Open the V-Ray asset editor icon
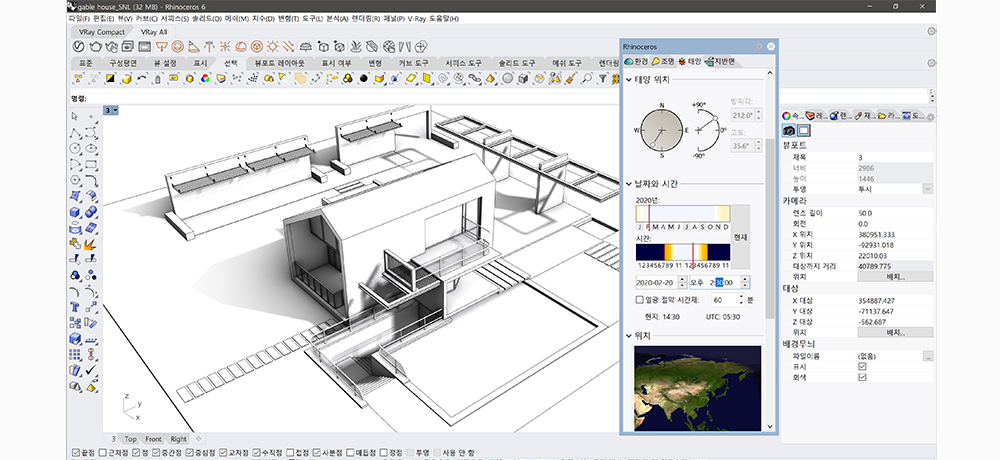Image resolution: width=1000 pixels, height=460 pixels. 79,47
